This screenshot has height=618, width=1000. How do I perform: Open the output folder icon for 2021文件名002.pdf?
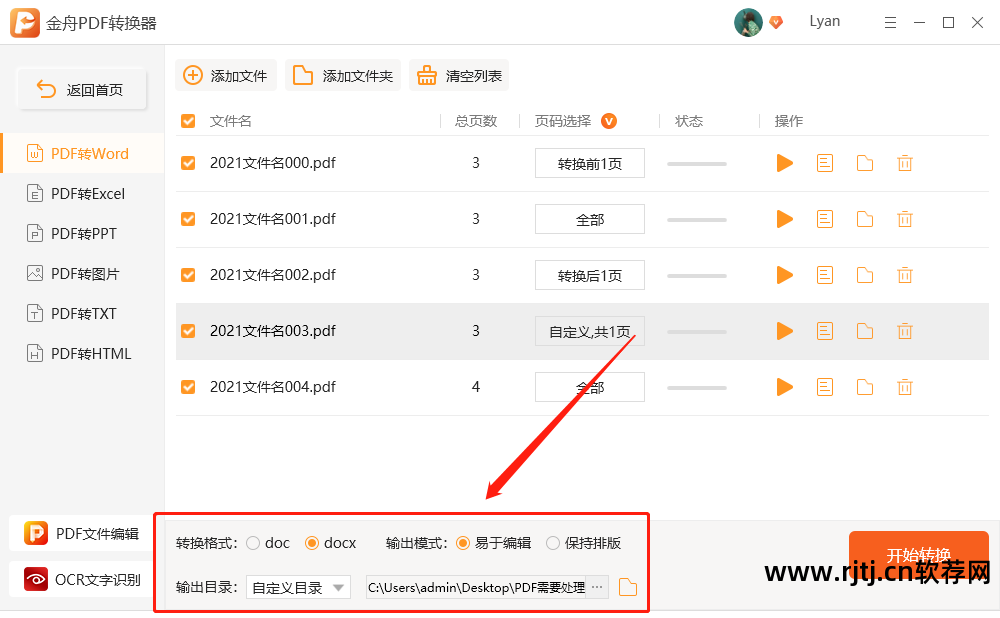[864, 274]
